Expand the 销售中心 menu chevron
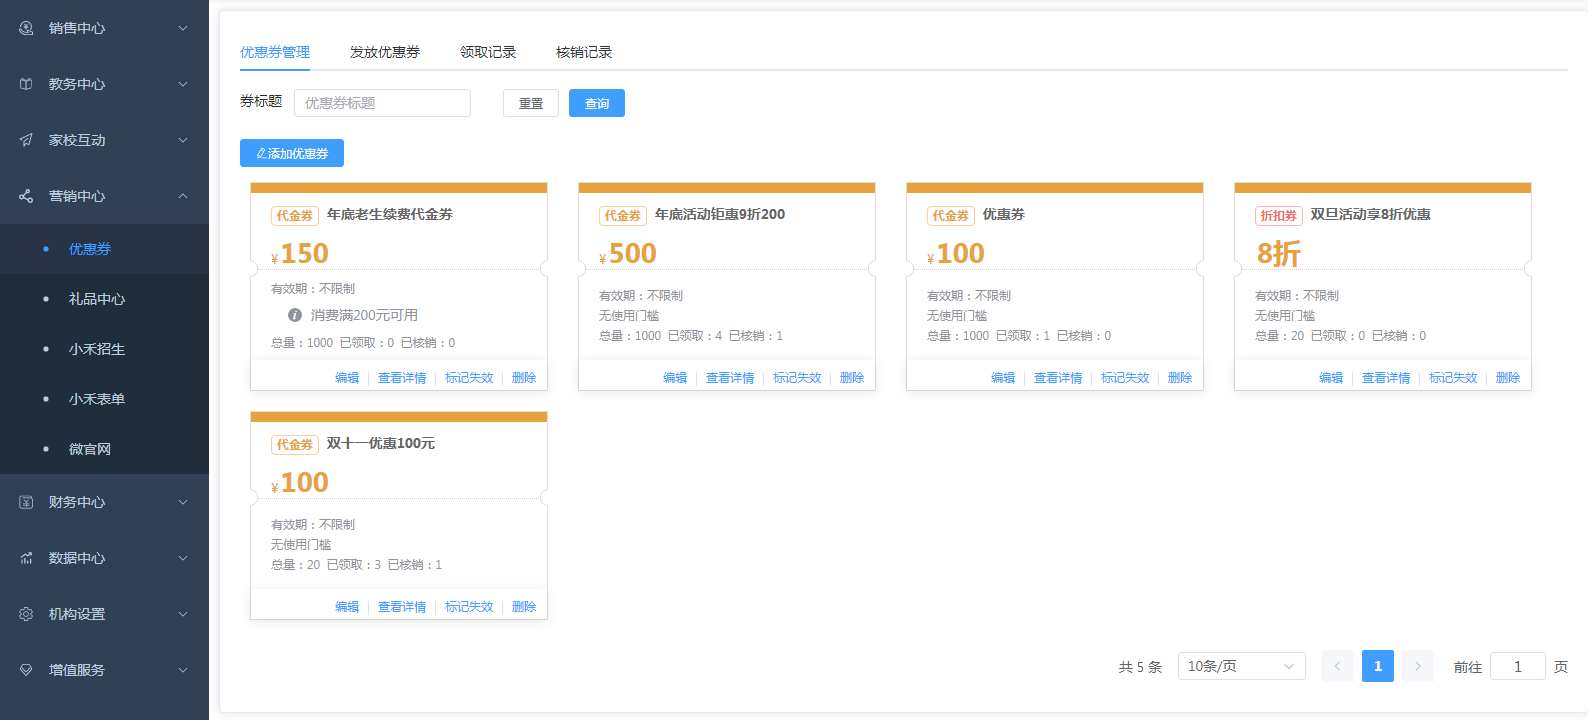The image size is (1588, 720). pos(183,28)
